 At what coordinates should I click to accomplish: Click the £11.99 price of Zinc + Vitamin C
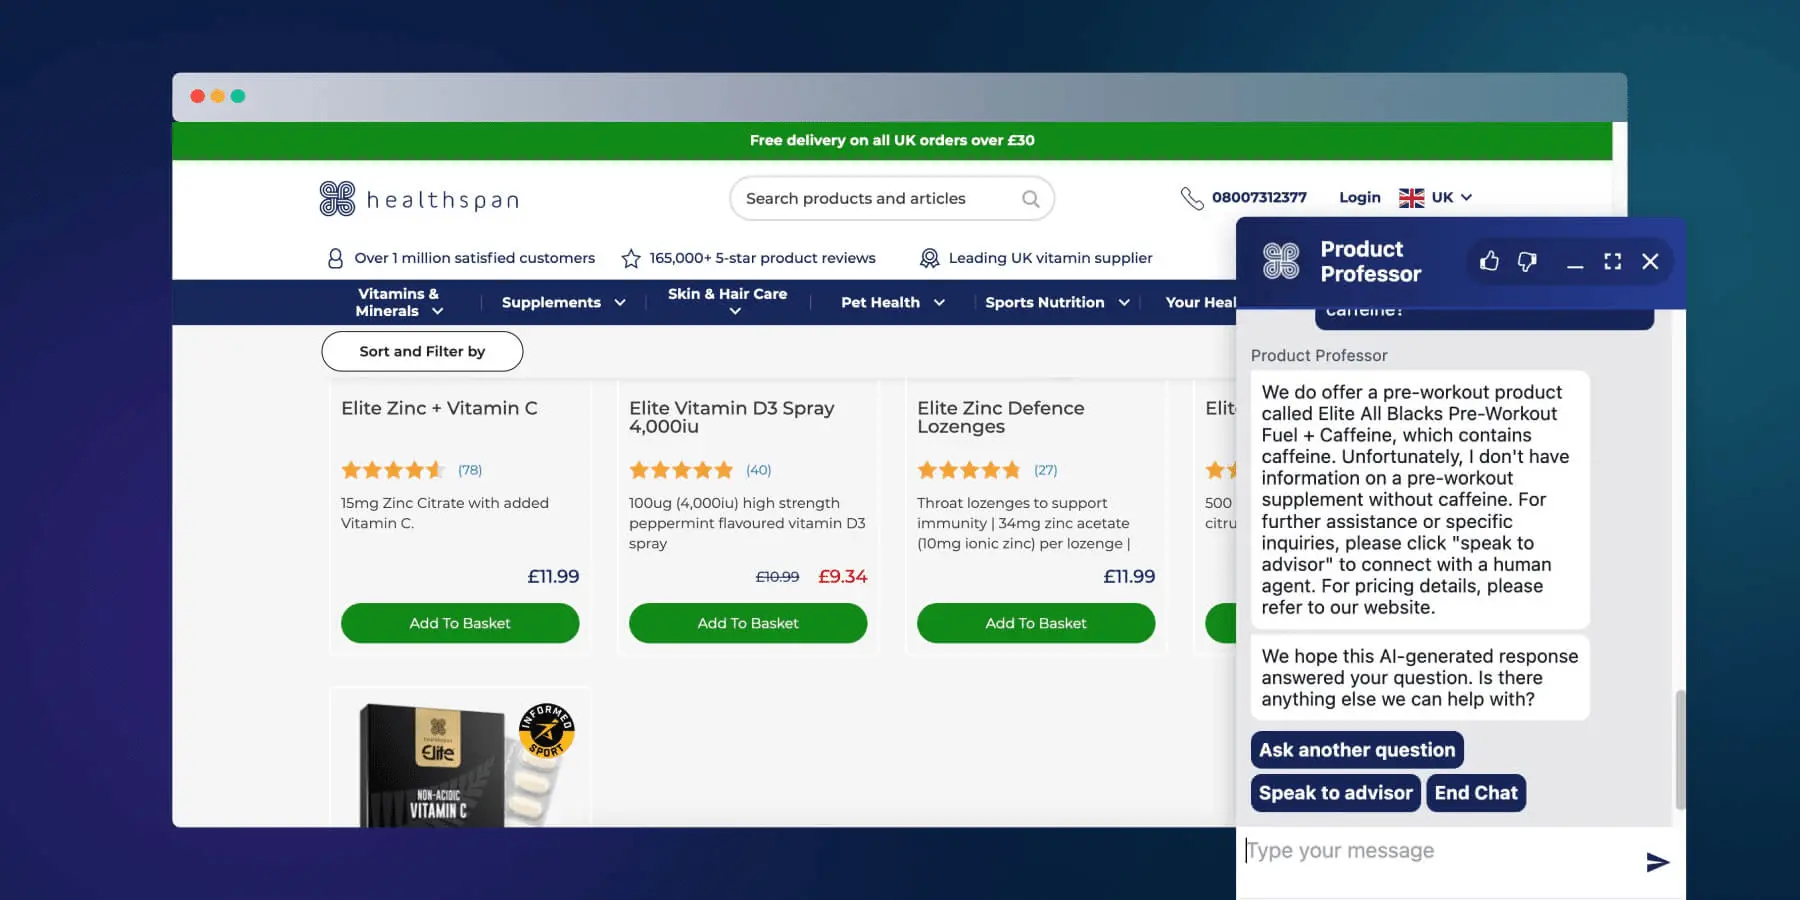pos(553,577)
